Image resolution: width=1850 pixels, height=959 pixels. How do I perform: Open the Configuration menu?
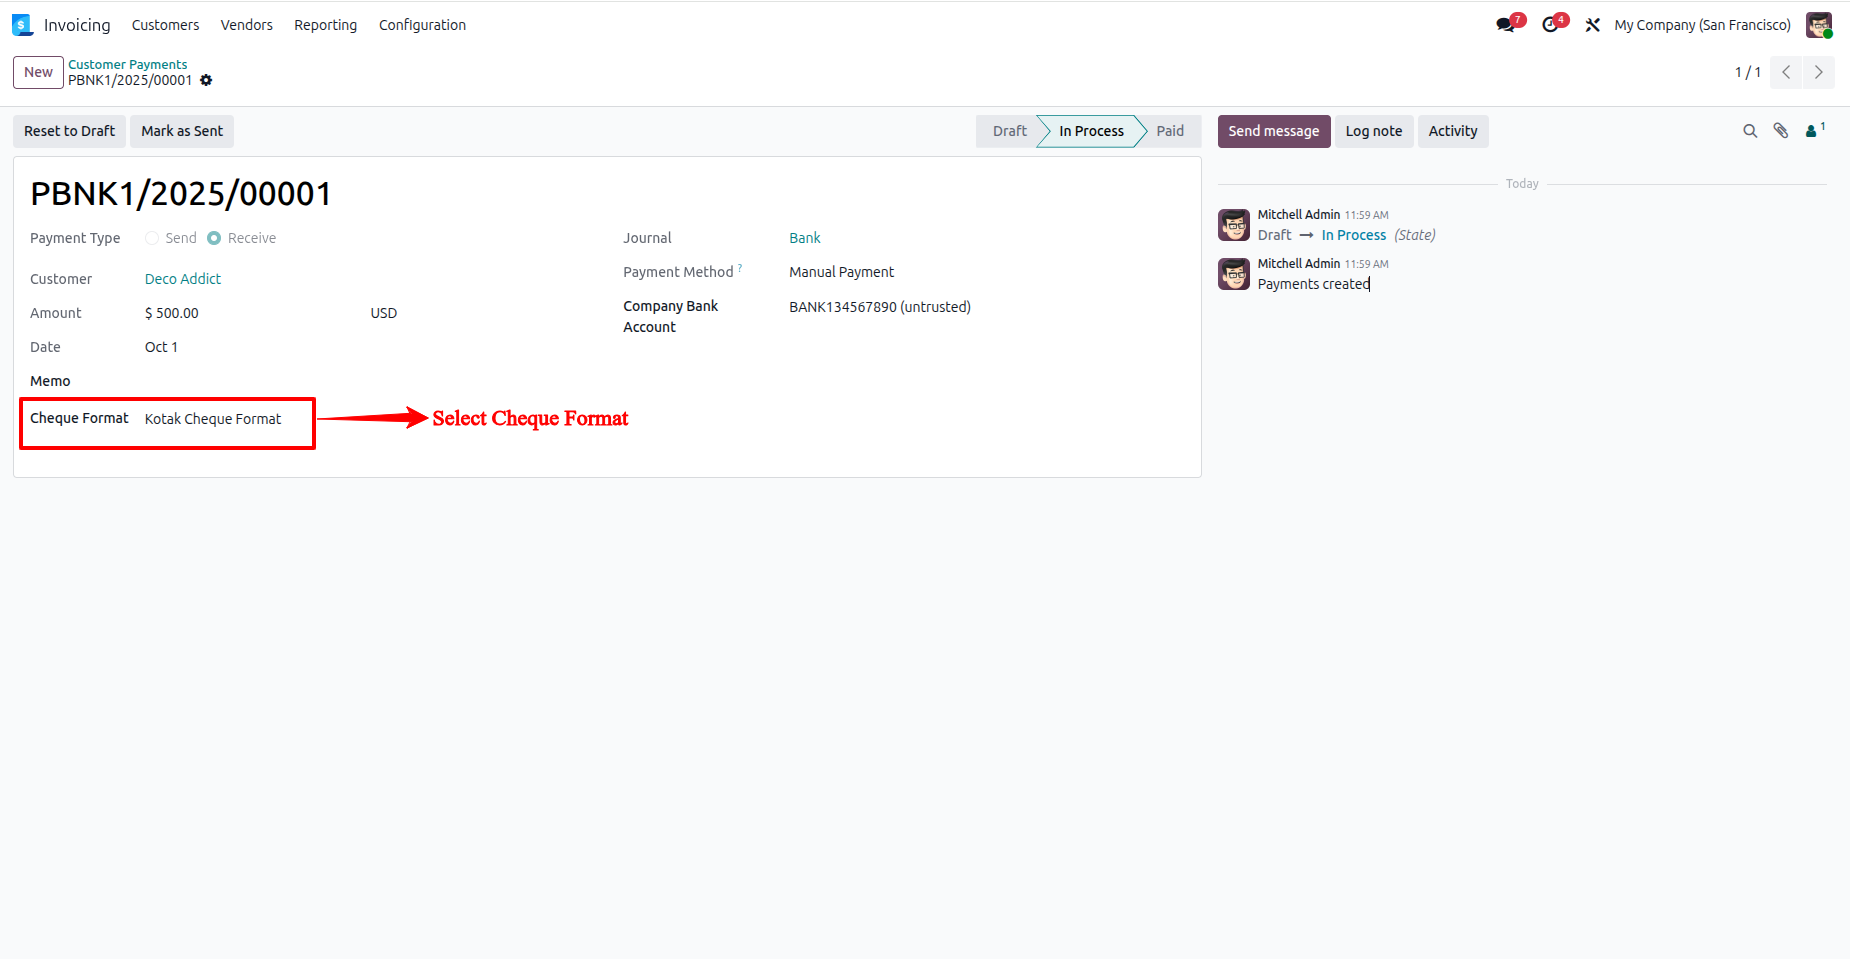(422, 25)
